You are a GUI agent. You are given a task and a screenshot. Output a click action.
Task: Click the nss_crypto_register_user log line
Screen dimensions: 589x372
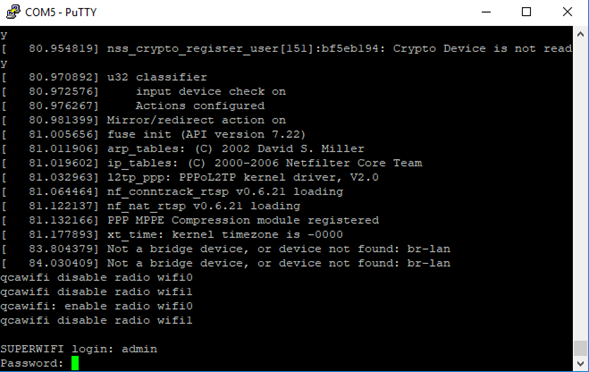286,48
